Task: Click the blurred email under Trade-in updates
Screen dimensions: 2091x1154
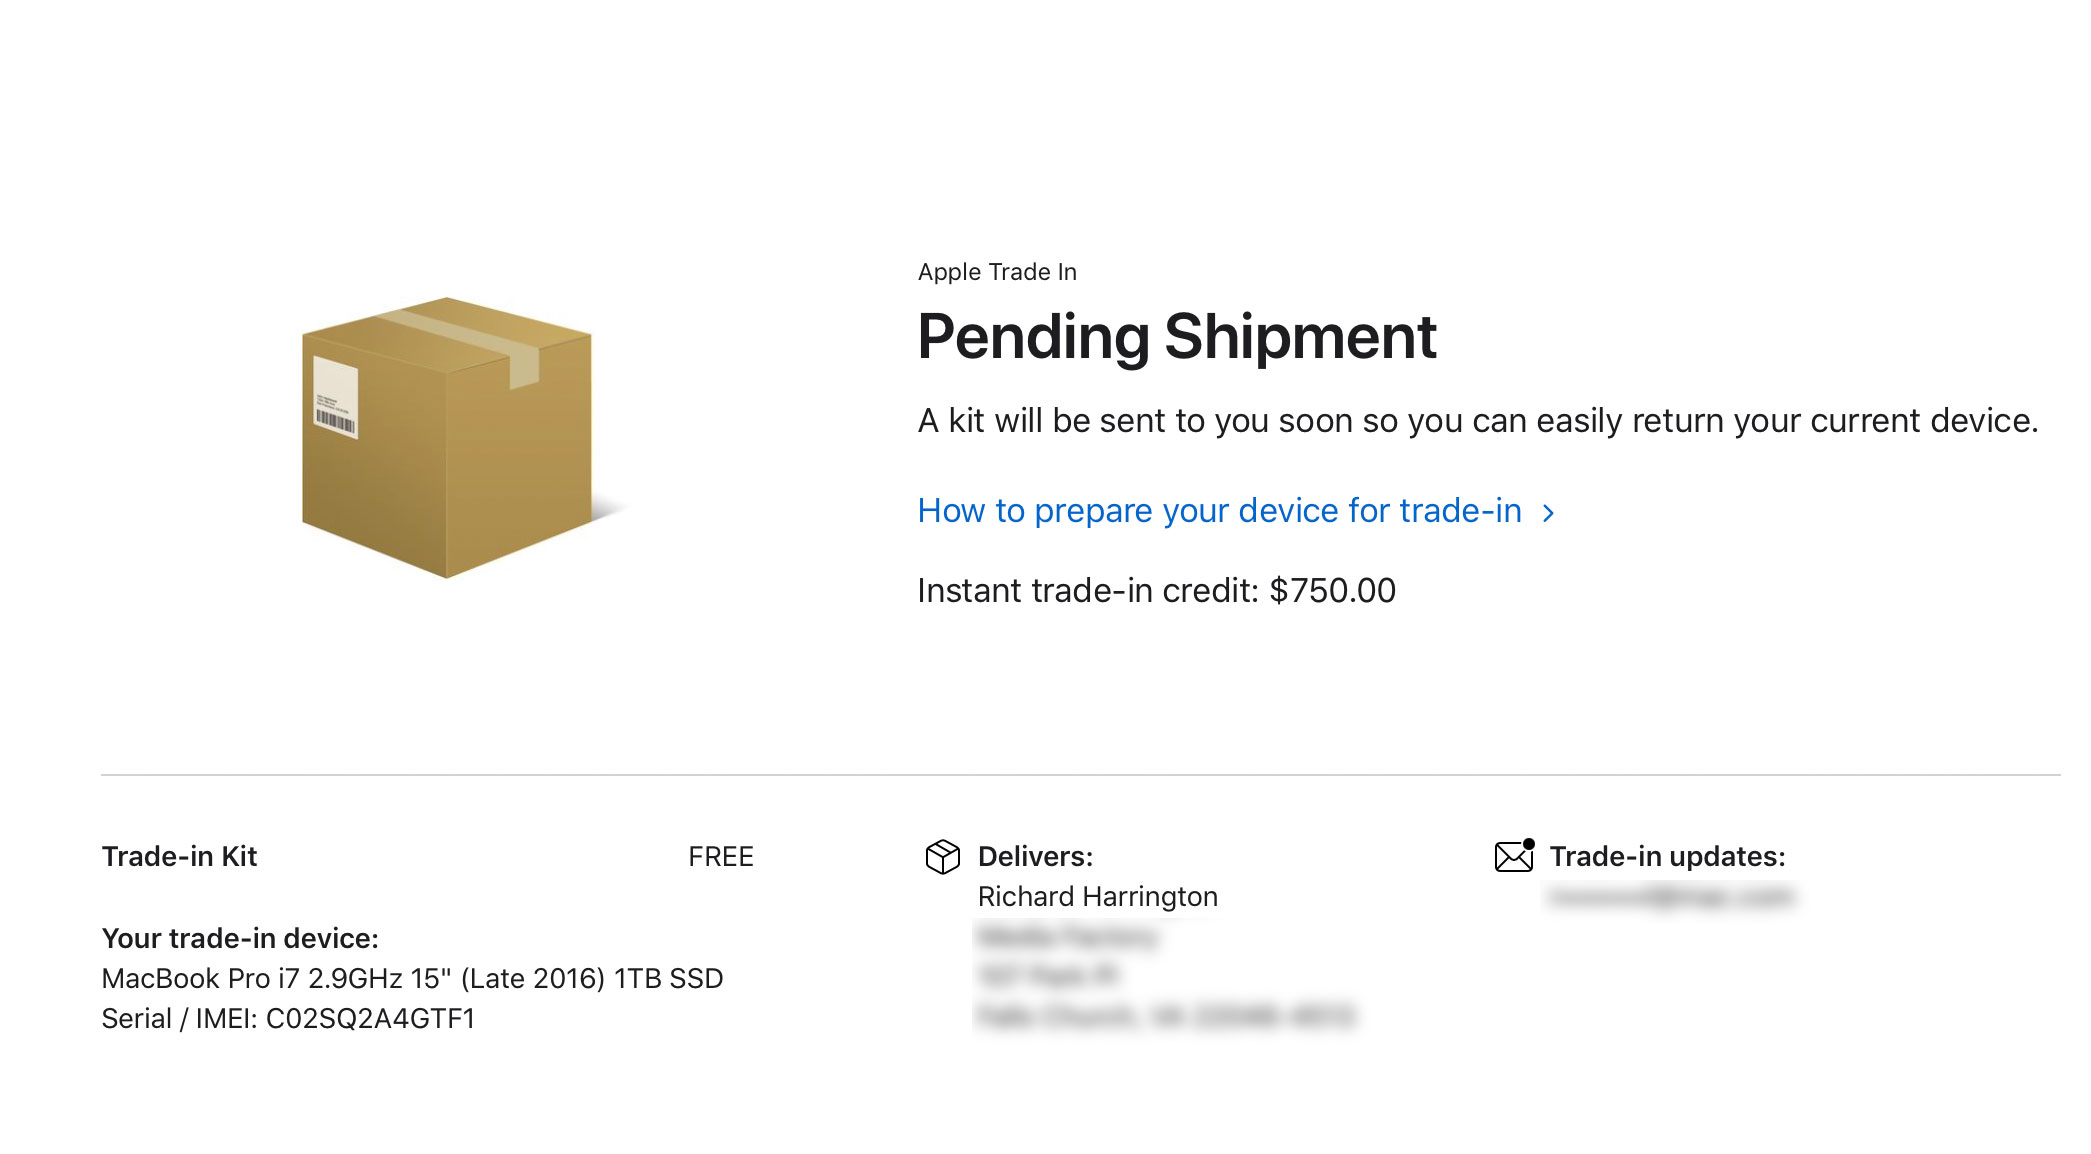Action: (1670, 897)
